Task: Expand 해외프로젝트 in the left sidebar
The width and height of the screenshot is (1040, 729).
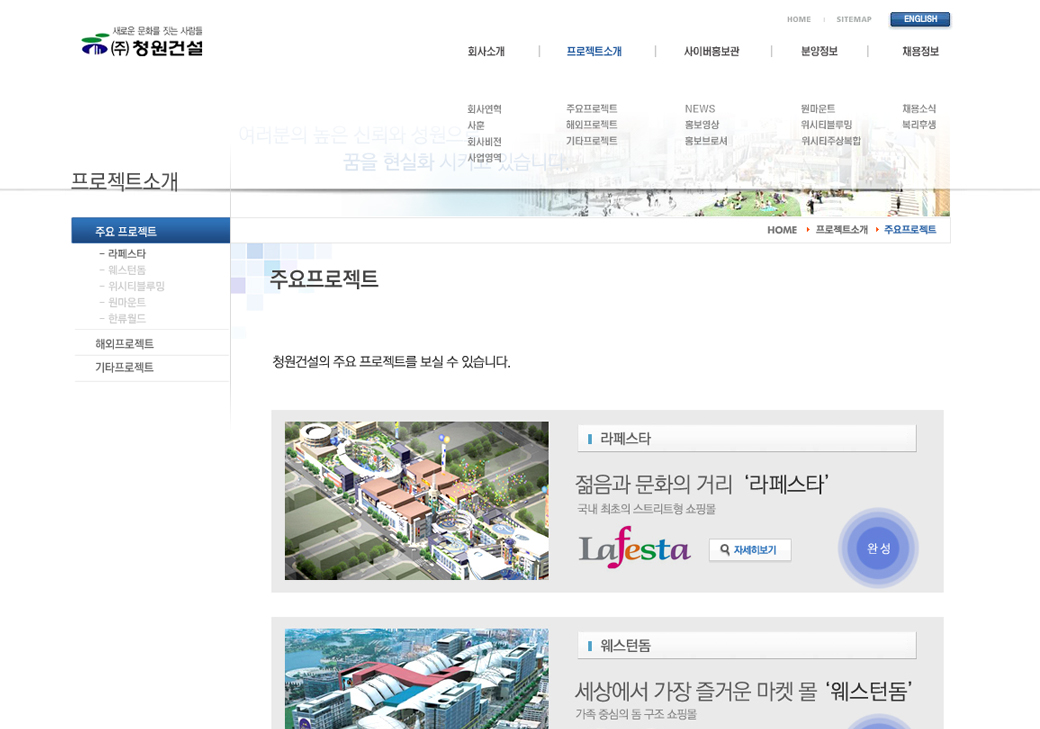Action: tap(124, 343)
